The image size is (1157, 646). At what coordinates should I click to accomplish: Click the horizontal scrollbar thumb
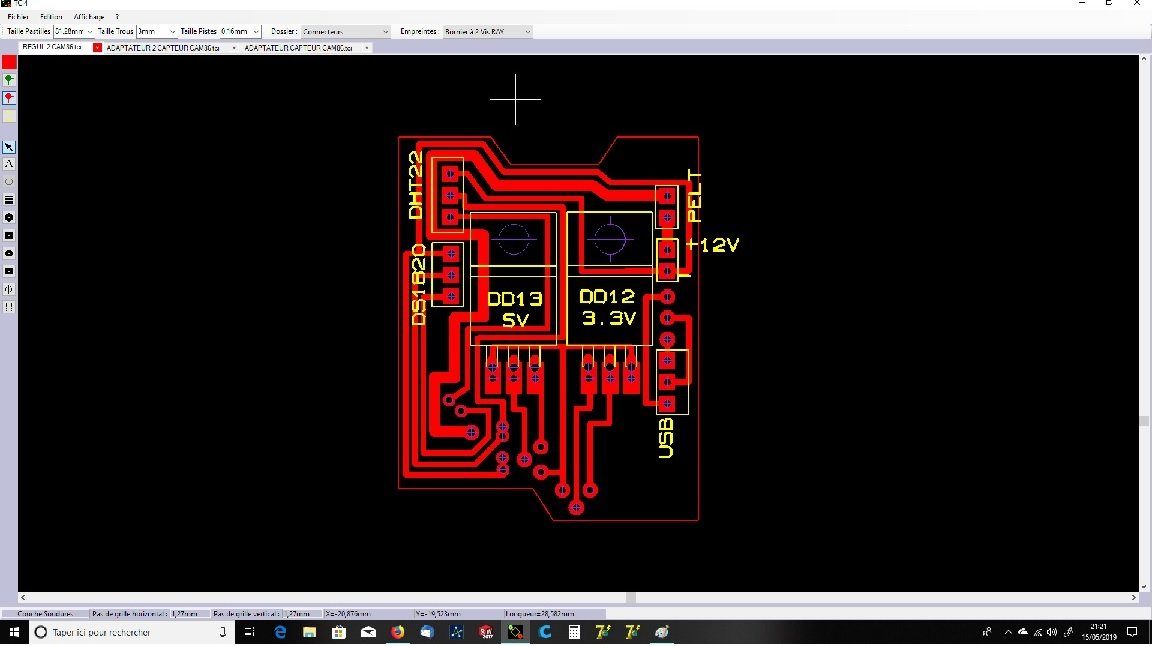(x=632, y=597)
